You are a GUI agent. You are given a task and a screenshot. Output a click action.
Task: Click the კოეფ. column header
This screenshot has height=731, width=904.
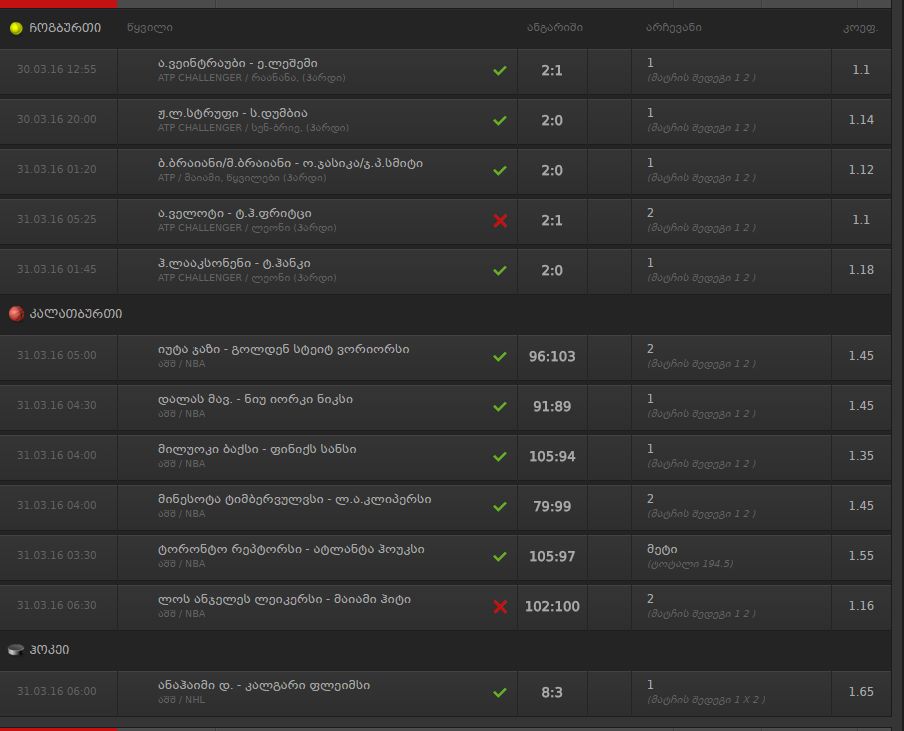click(x=860, y=28)
